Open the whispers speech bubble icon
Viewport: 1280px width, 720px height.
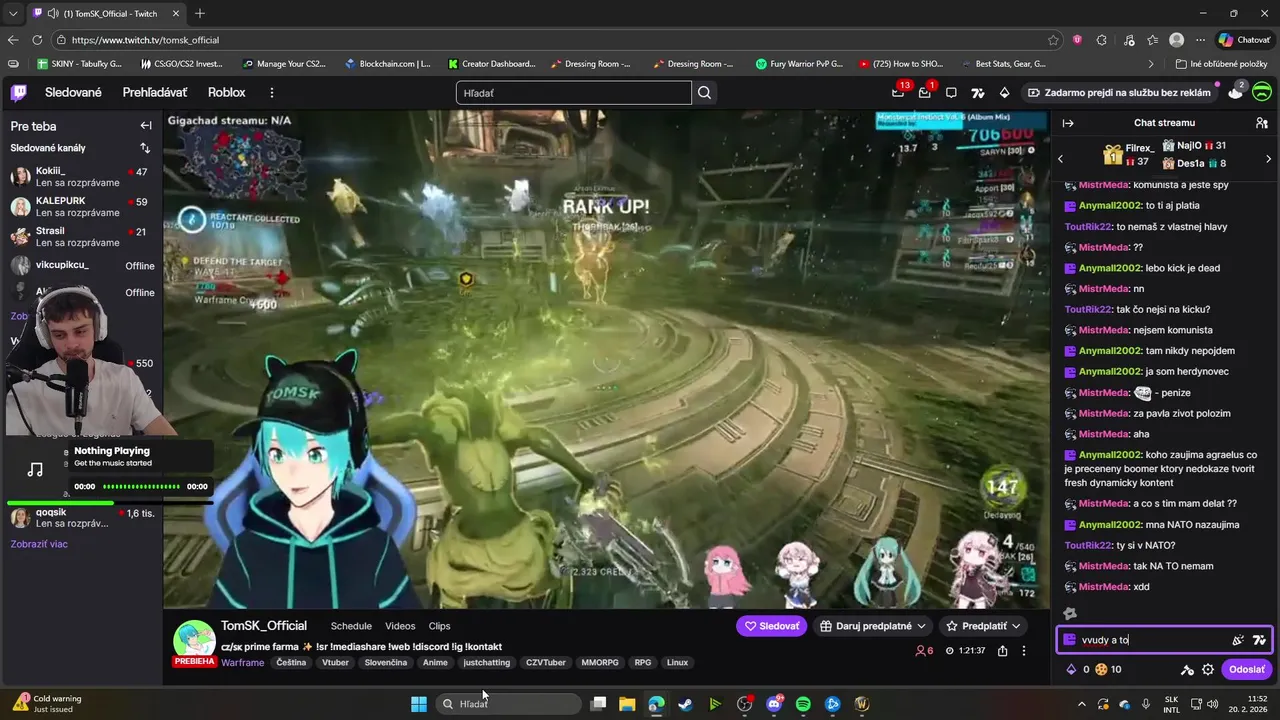pos(951,93)
